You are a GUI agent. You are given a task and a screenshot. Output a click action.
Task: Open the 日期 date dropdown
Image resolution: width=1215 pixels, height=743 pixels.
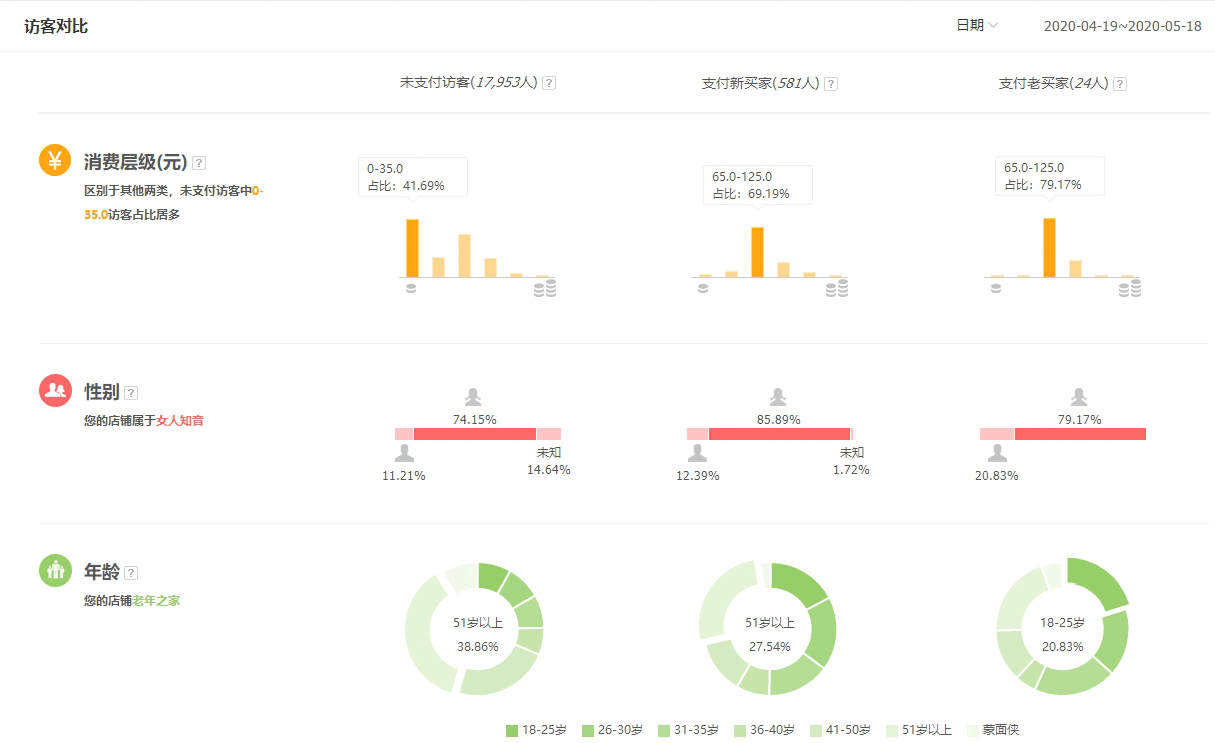point(977,26)
